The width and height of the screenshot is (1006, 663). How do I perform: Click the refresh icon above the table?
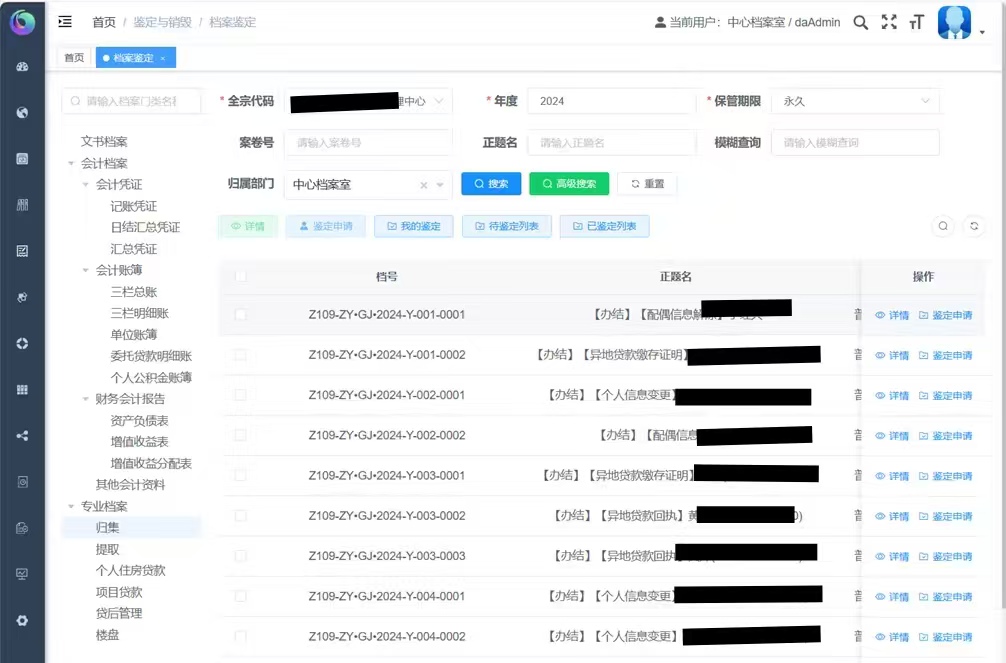click(975, 227)
